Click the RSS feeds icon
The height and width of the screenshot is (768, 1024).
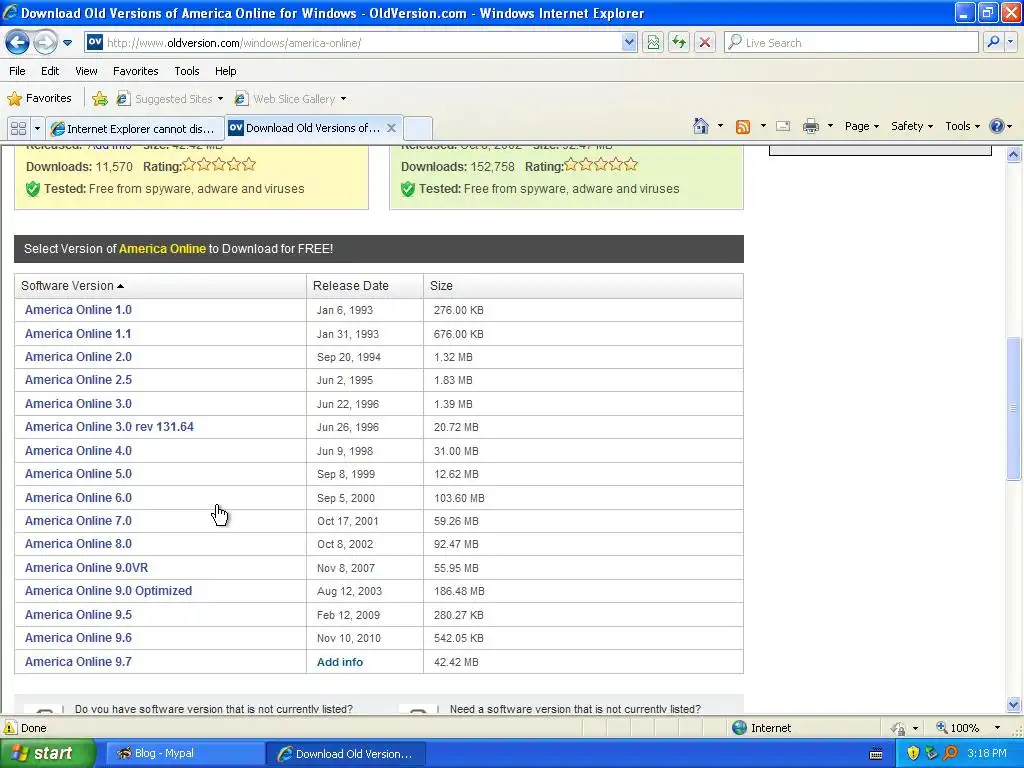coord(743,127)
